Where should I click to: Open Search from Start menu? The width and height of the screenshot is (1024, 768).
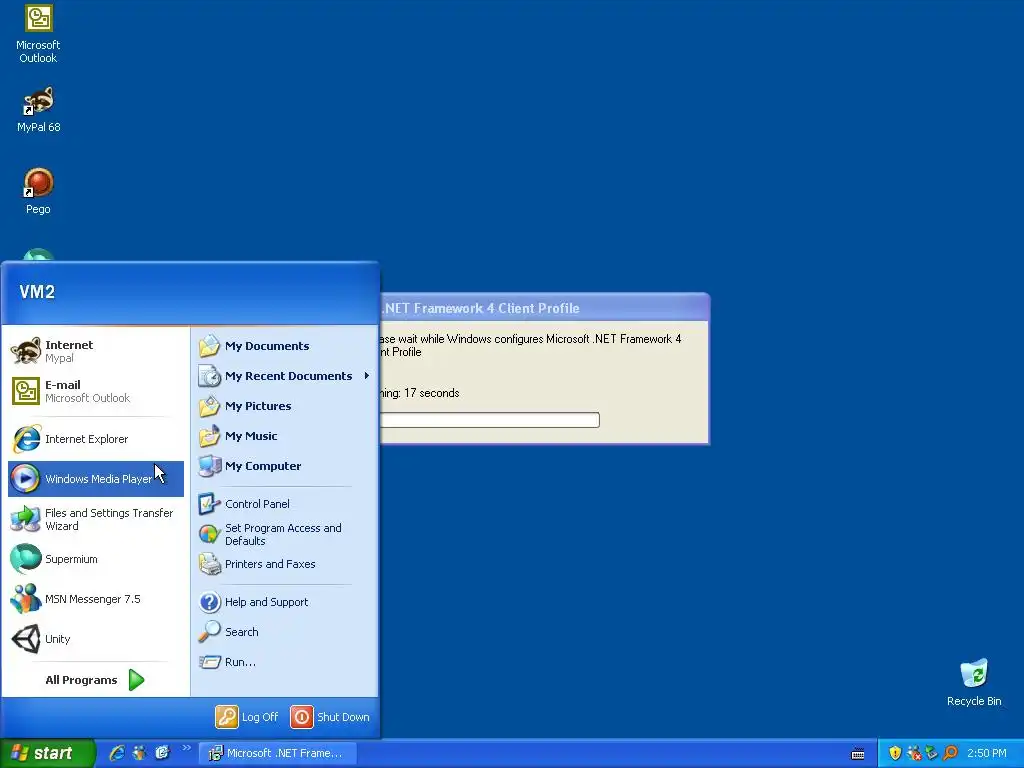[x=284, y=632]
